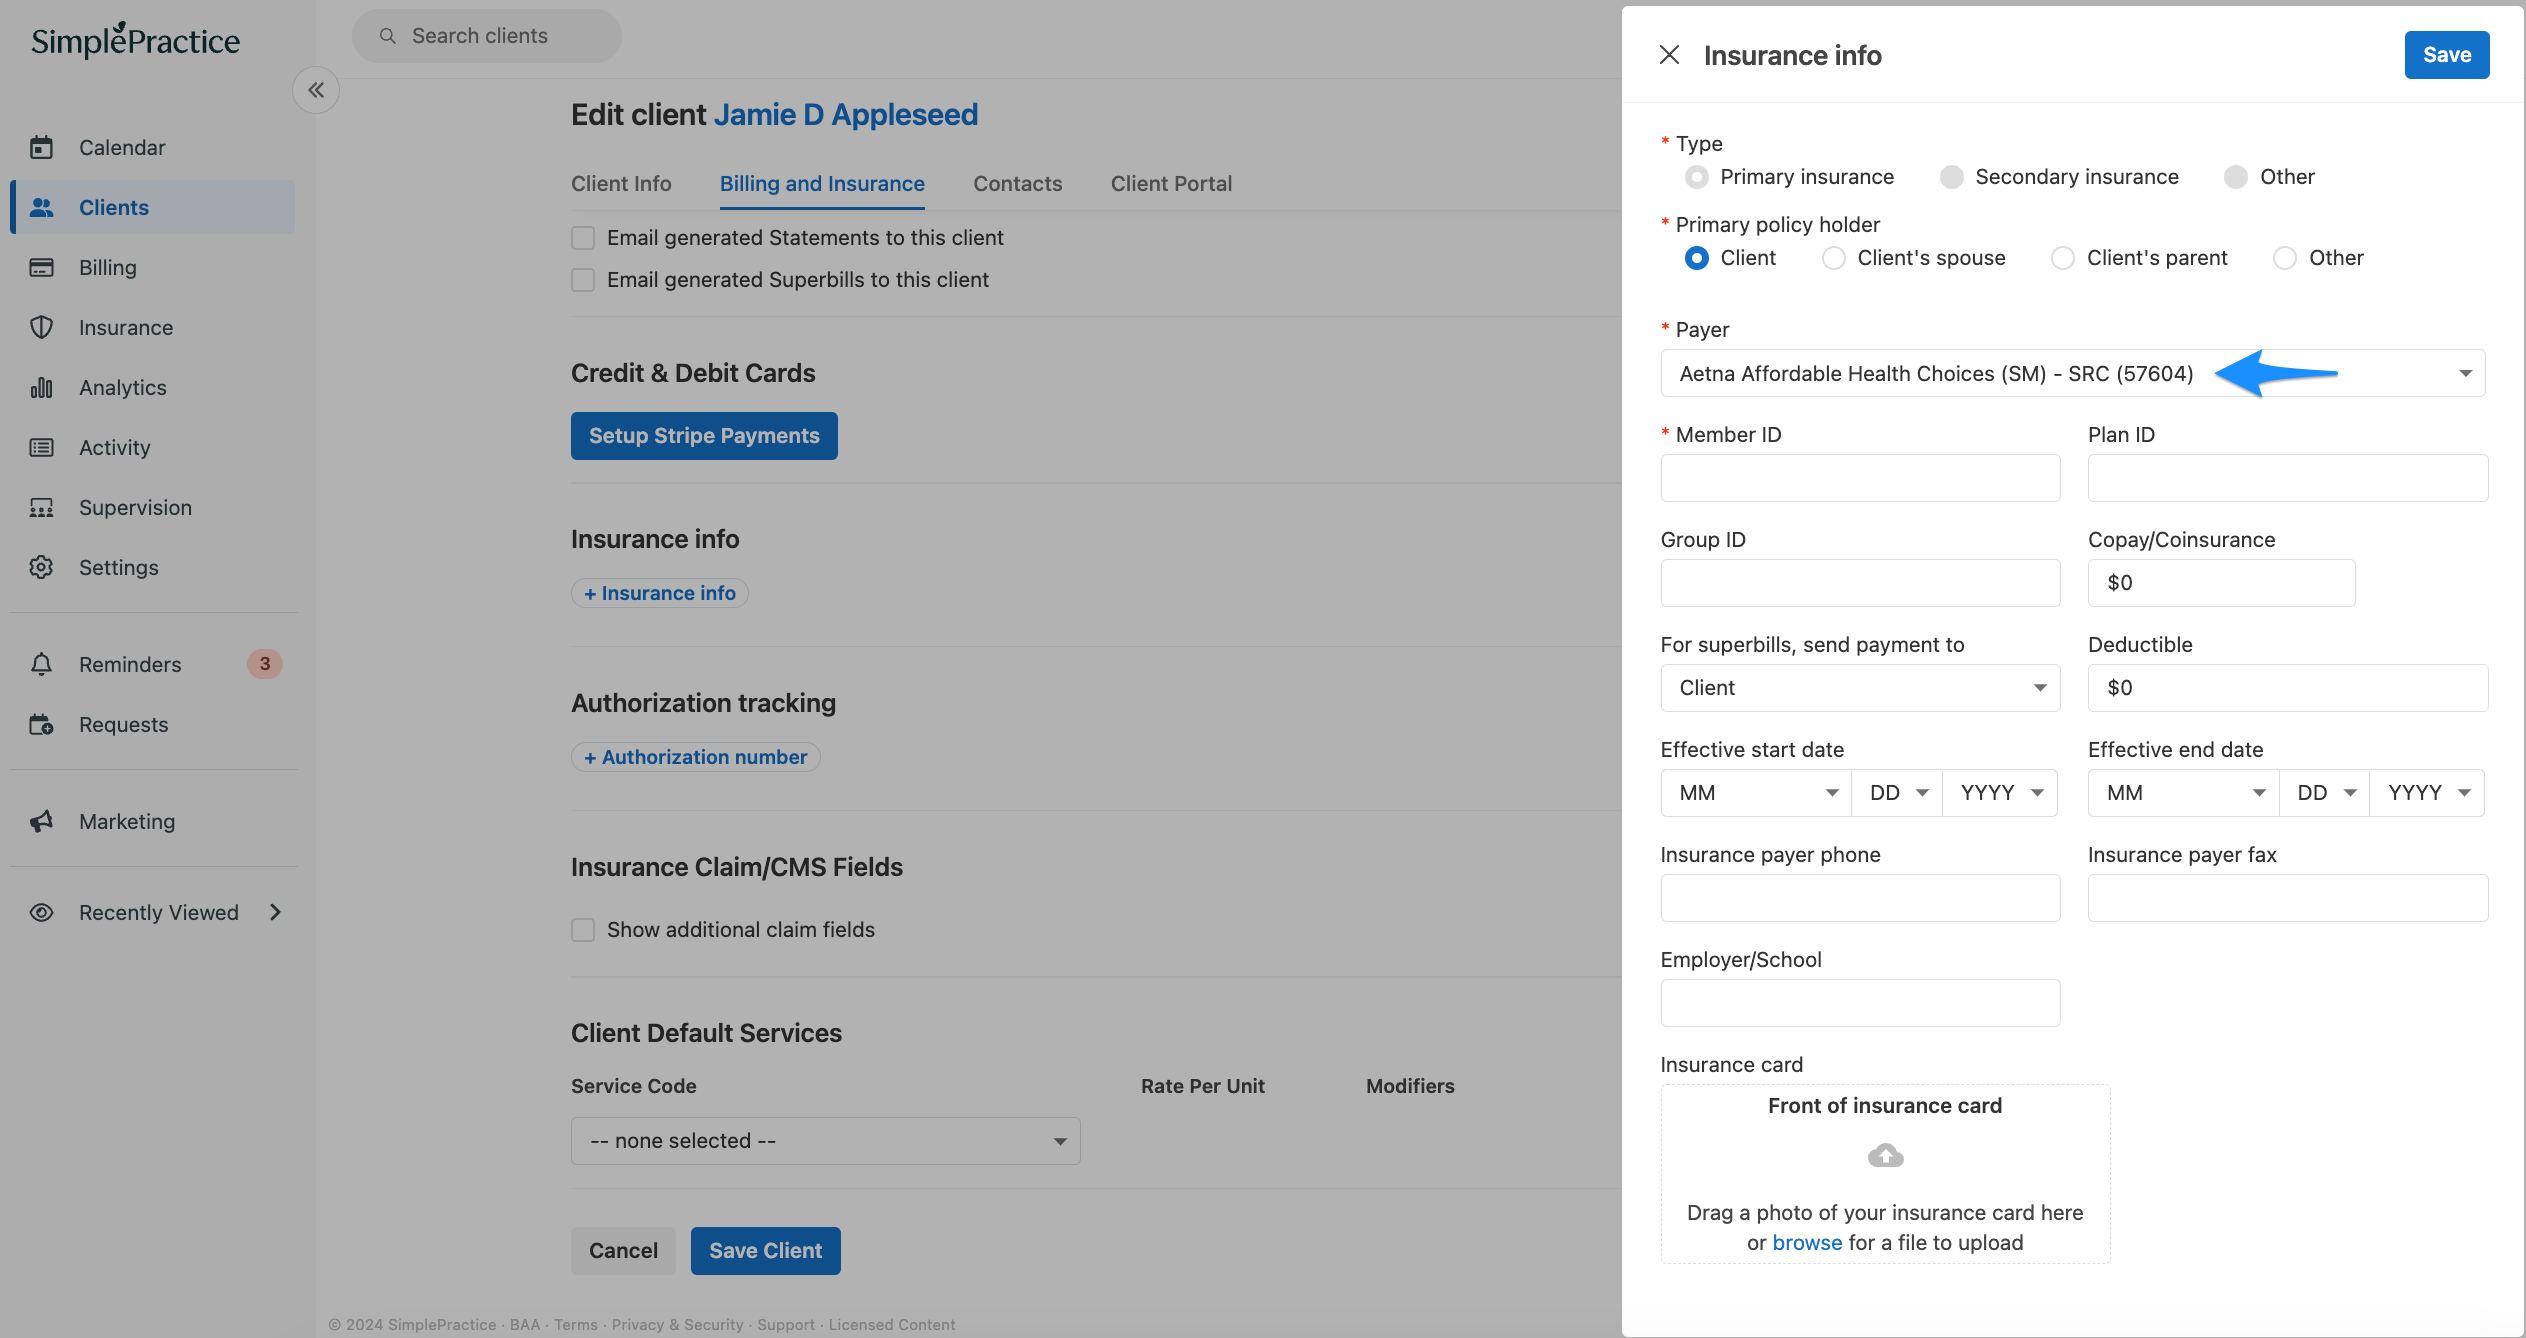Open the Calendar icon in sidebar
The height and width of the screenshot is (1338, 2526).
41,147
